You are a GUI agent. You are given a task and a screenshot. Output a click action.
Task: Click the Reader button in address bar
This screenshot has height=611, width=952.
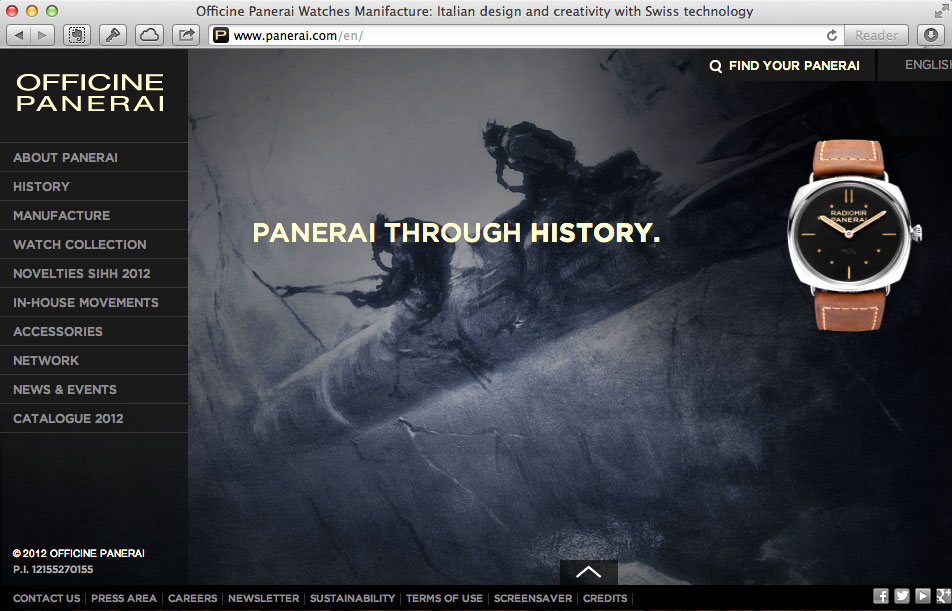(876, 35)
